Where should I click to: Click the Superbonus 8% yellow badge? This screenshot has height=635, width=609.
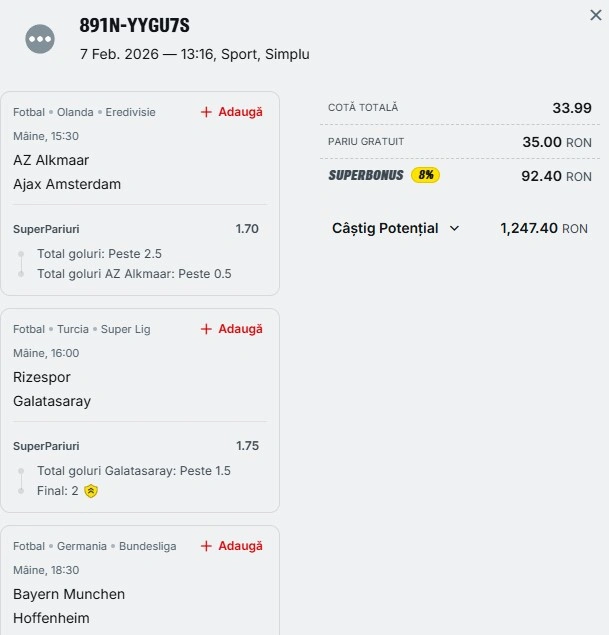click(425, 175)
